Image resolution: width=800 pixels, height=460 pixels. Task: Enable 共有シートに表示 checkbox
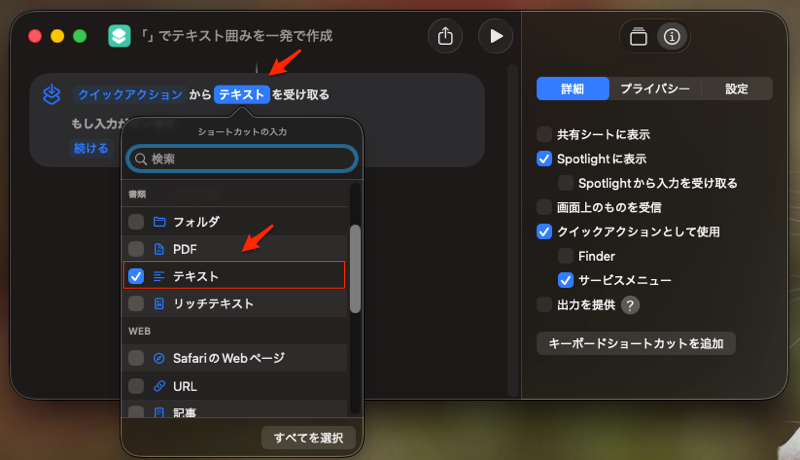click(x=544, y=135)
